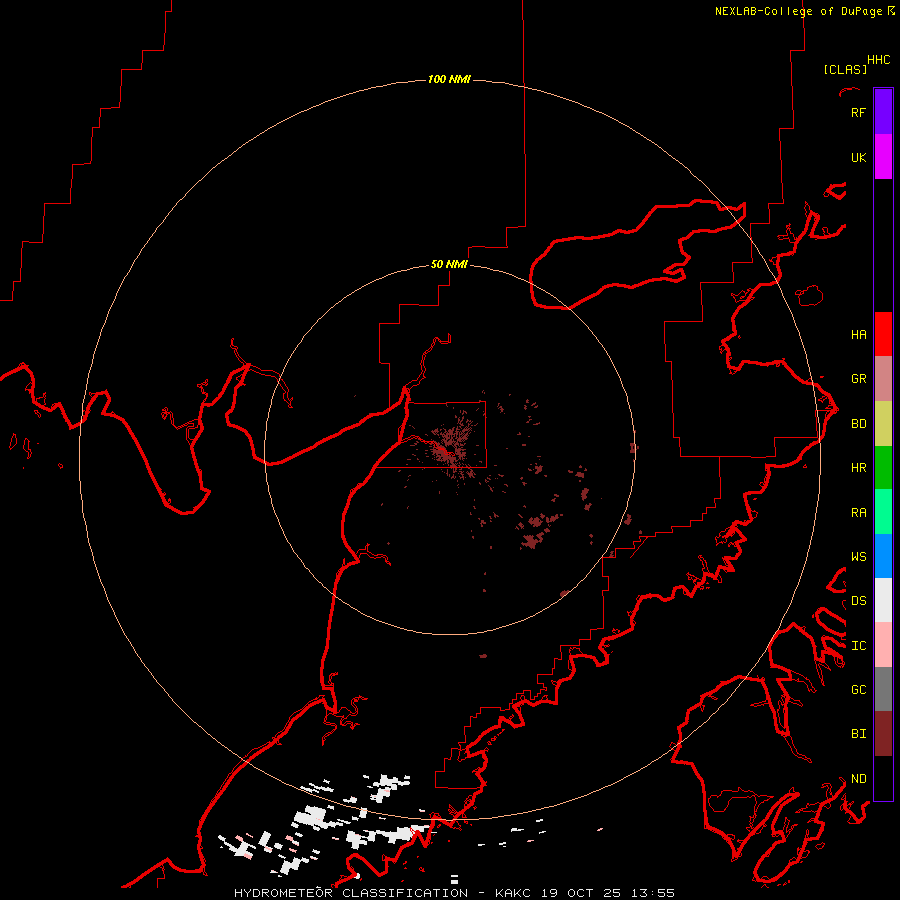
Task: Click the red HA color swatch
Action: tap(883, 334)
